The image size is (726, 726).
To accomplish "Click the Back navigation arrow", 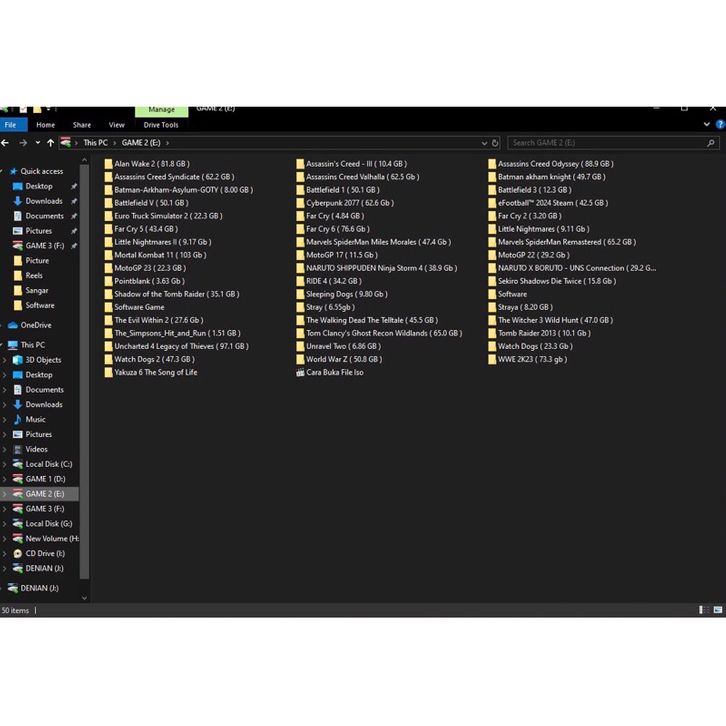I will click(5, 143).
